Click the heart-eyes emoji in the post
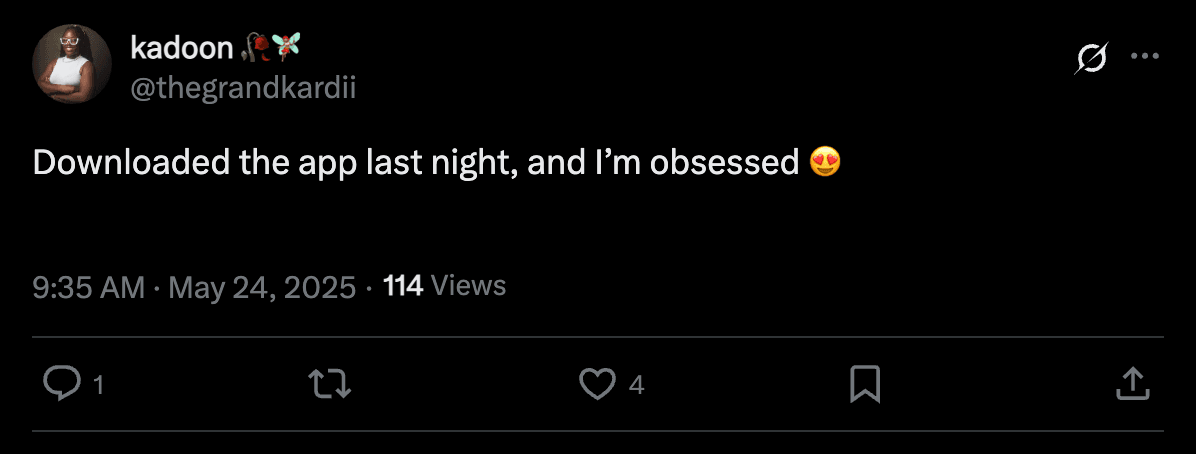This screenshot has width=1196, height=454. [824, 161]
